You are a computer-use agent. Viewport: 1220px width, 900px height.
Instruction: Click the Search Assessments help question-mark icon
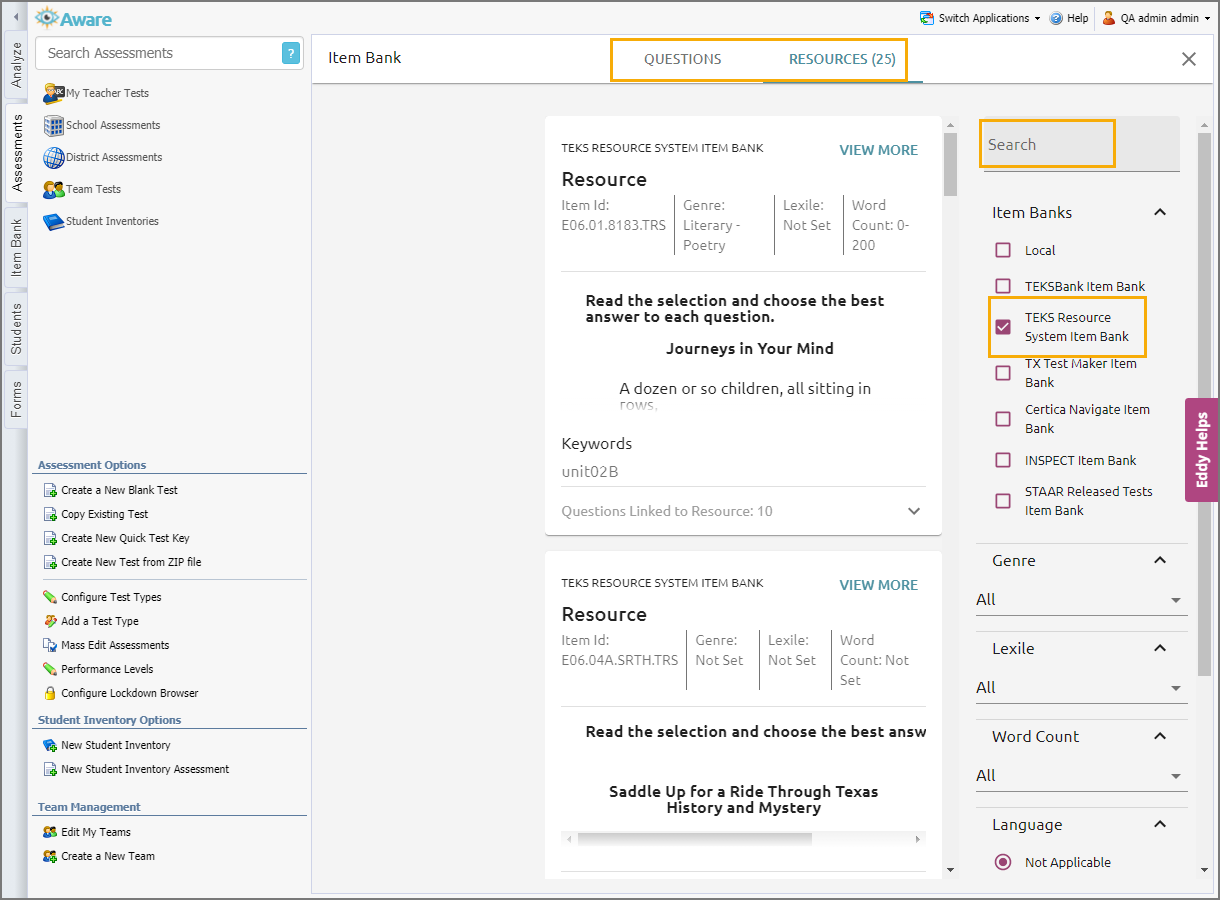point(291,53)
